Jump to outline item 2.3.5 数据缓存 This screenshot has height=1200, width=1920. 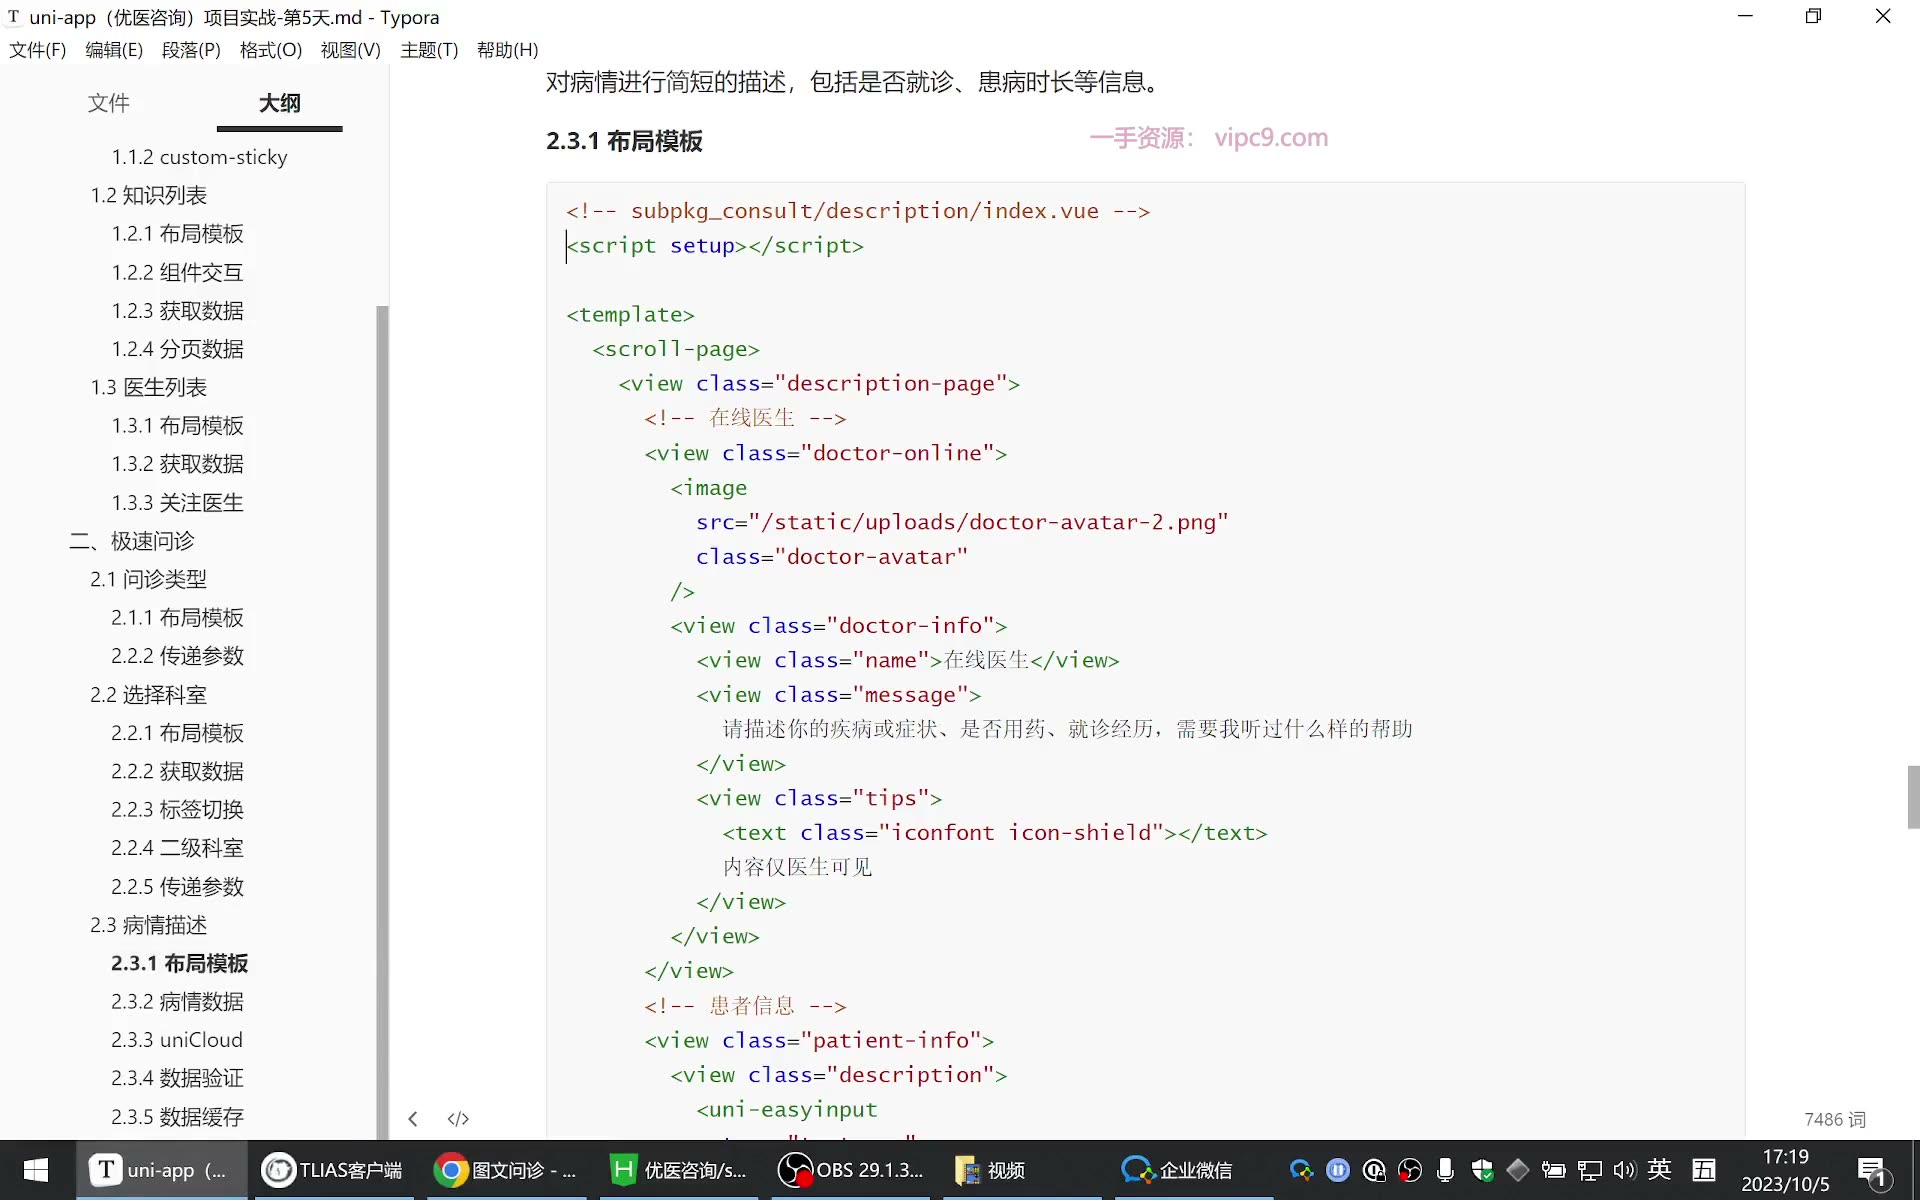point(177,1117)
